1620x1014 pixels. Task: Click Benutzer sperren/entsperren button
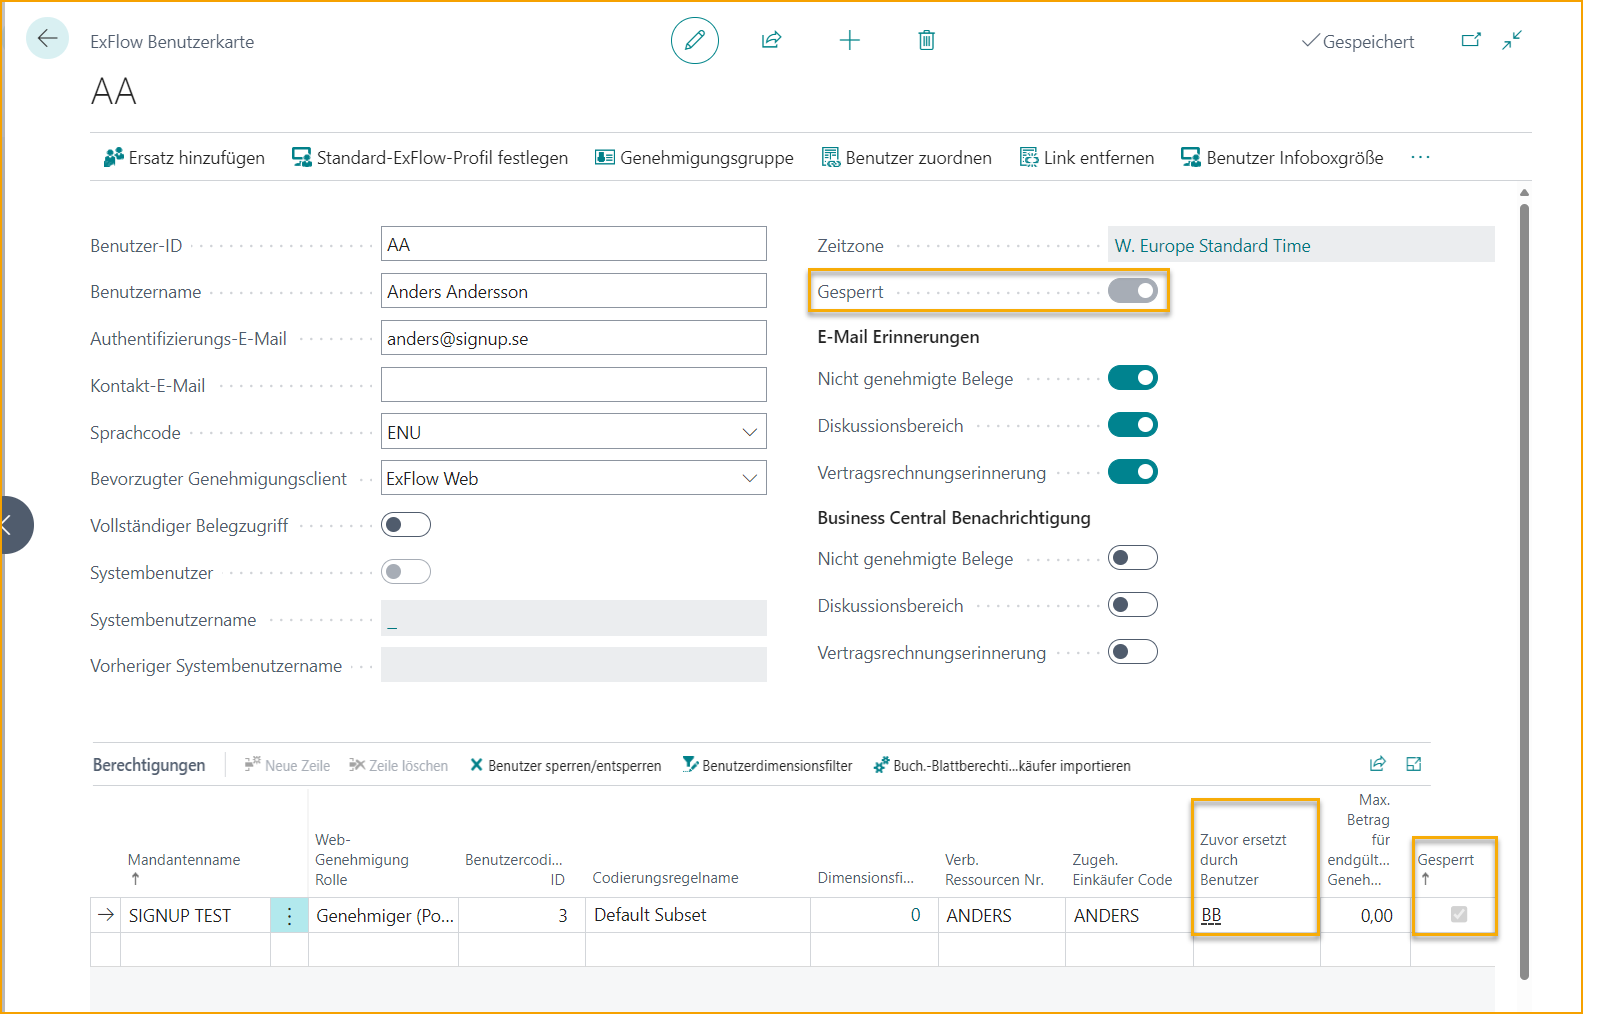[x=566, y=765]
